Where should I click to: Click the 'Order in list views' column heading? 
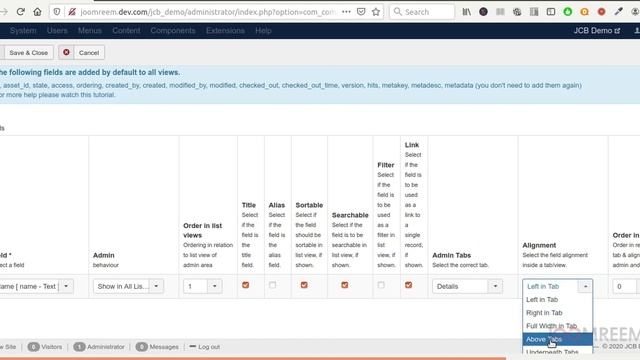coord(202,230)
